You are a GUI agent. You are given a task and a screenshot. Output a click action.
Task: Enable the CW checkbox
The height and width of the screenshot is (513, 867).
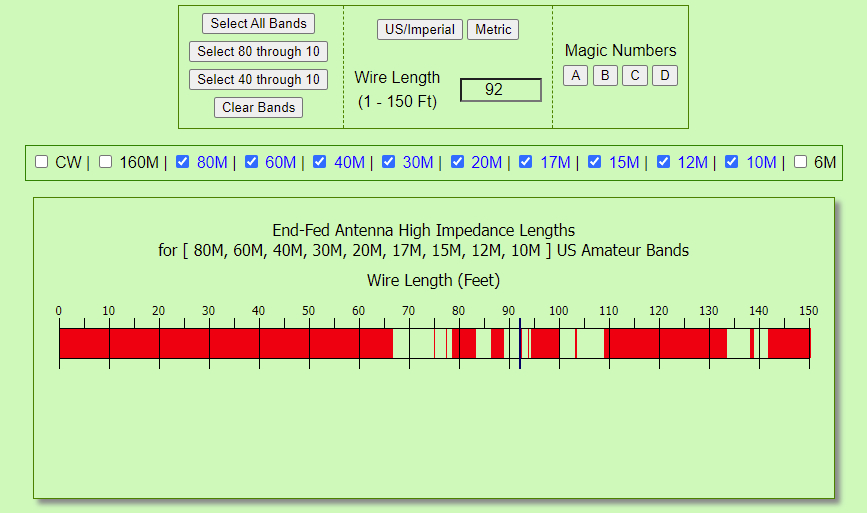coord(41,161)
